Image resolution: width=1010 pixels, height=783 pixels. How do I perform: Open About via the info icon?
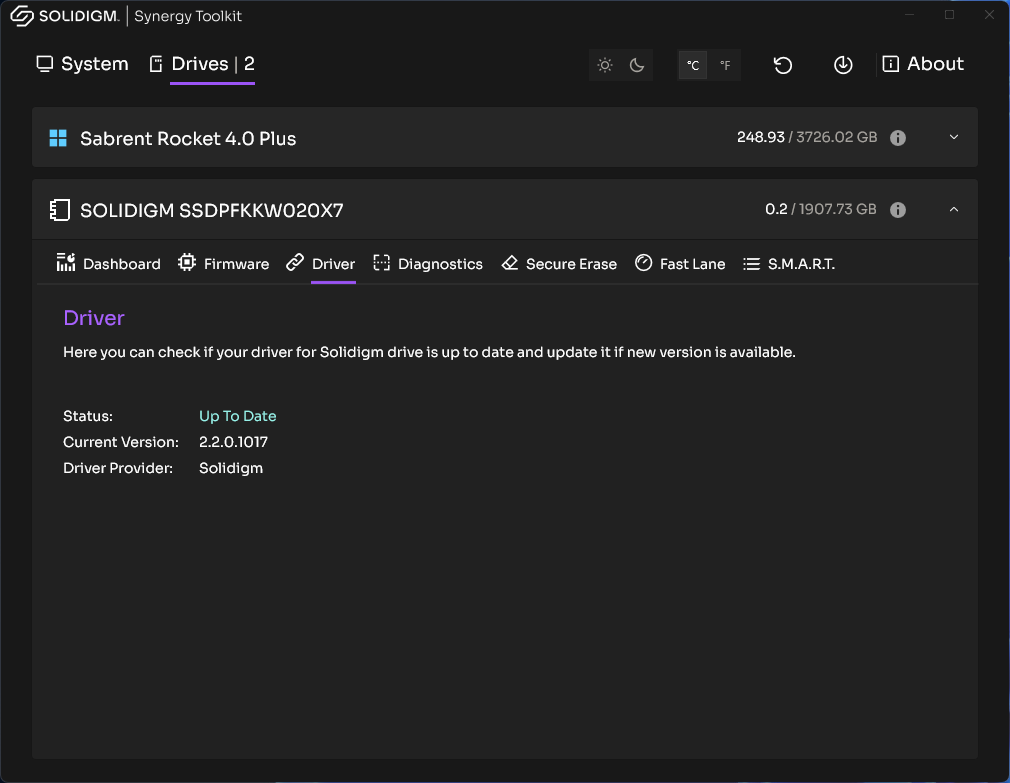(x=890, y=64)
